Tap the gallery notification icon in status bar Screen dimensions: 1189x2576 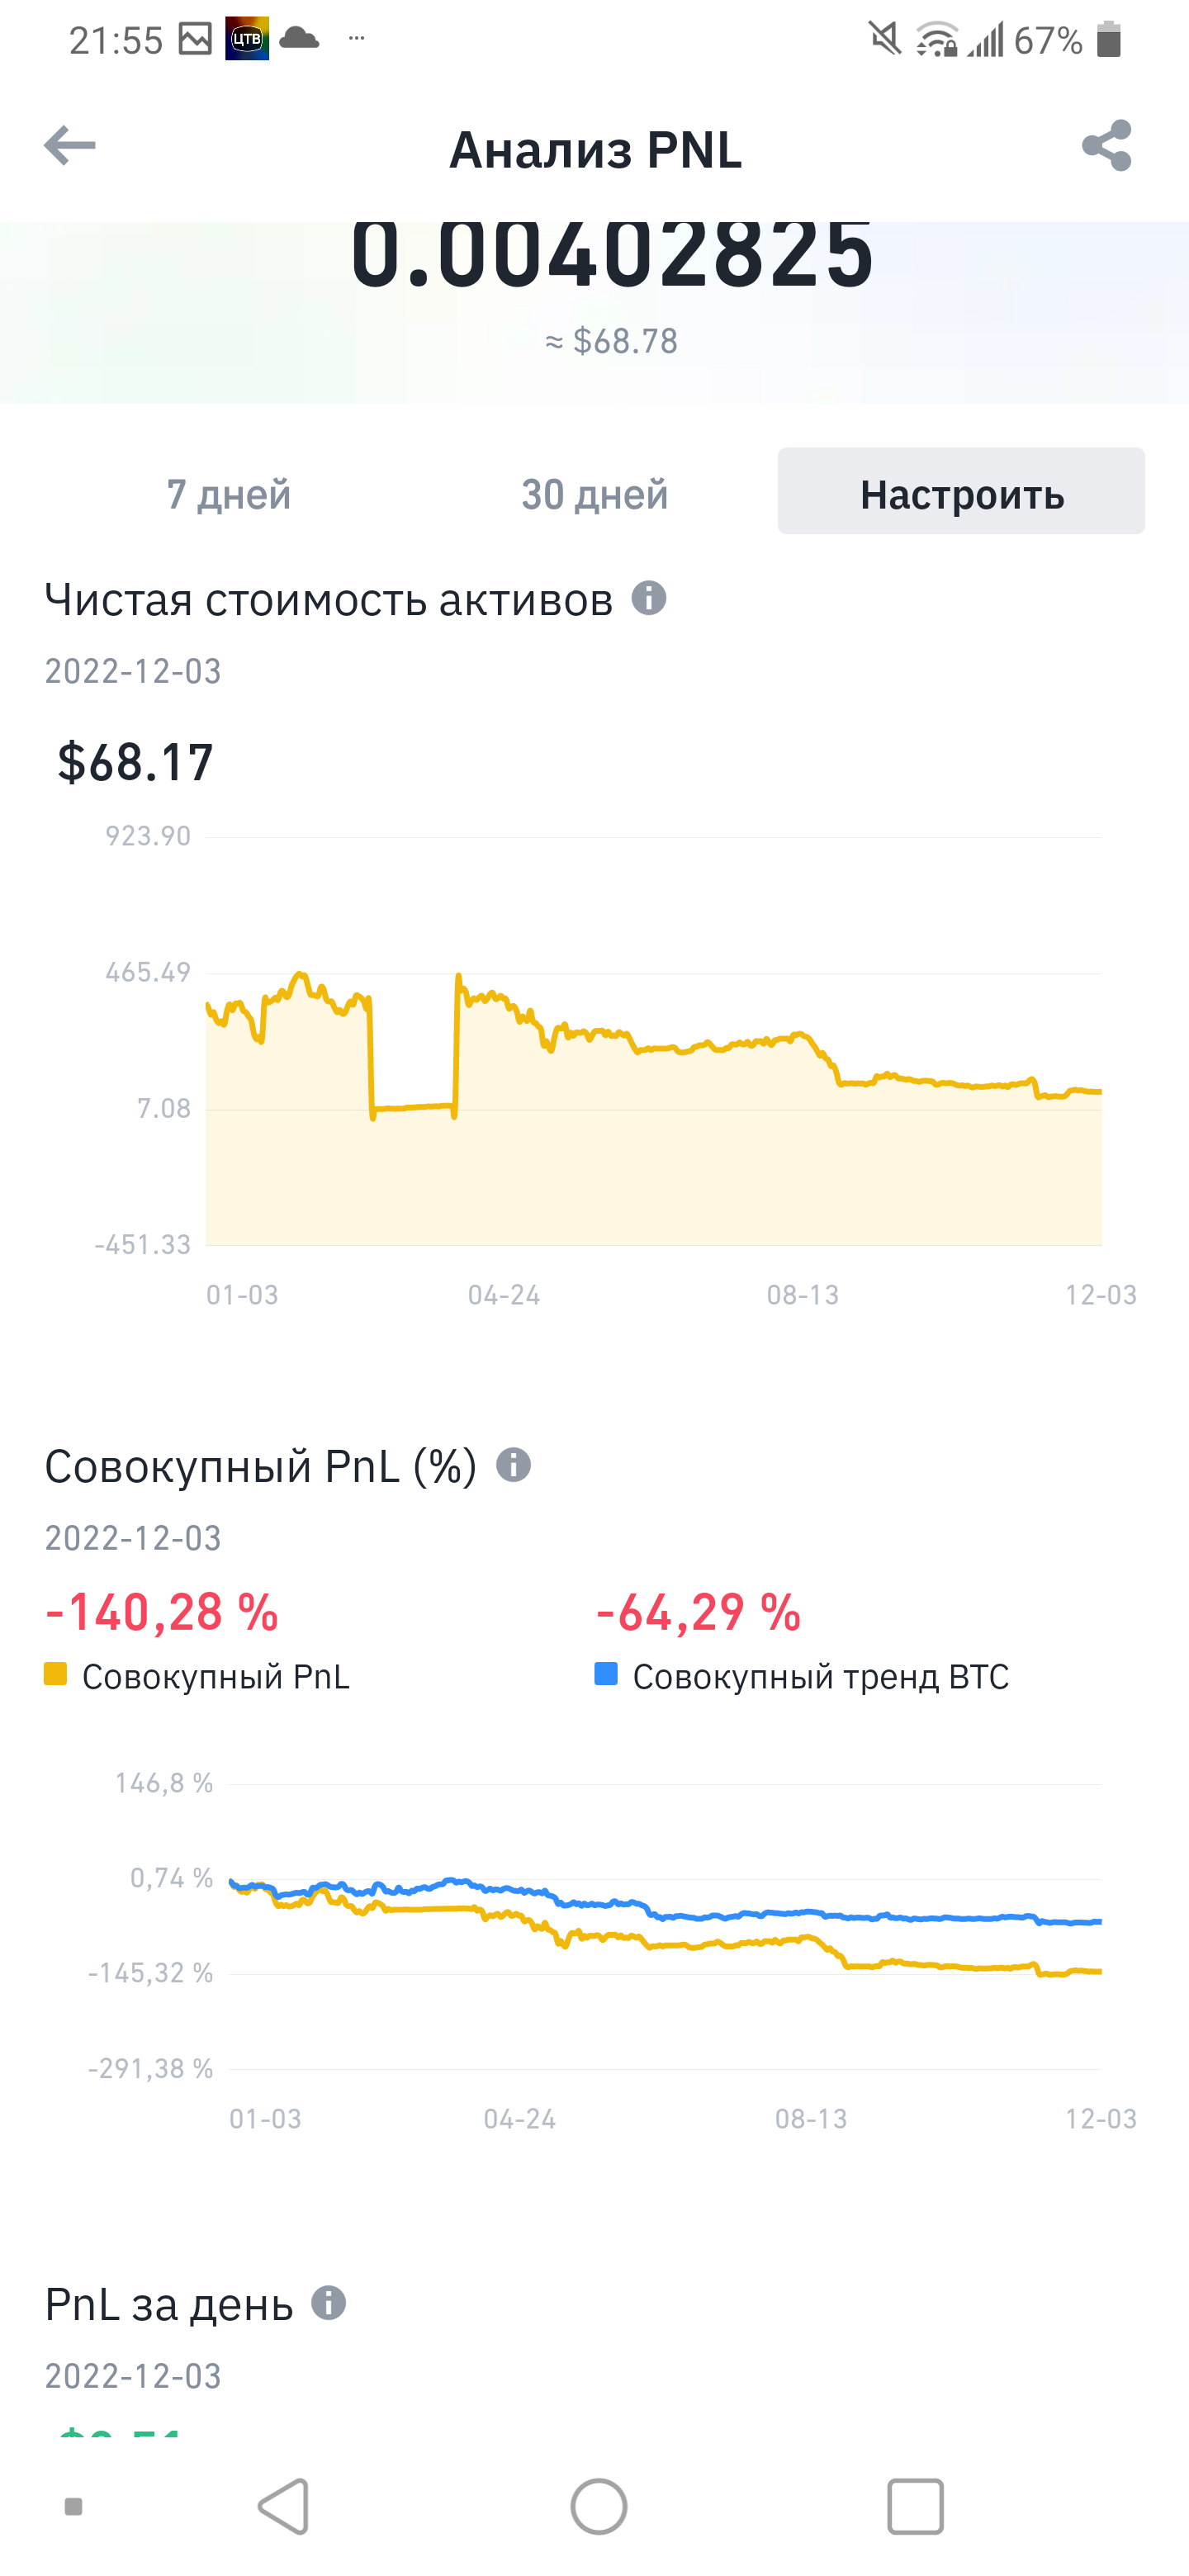click(195, 39)
